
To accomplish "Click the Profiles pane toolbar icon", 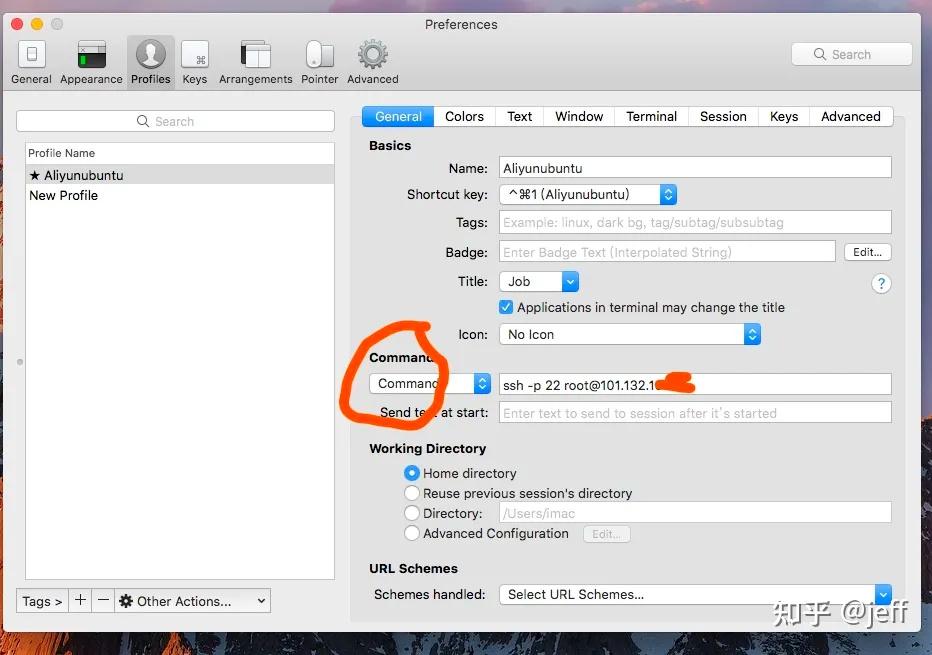I will pos(150,55).
